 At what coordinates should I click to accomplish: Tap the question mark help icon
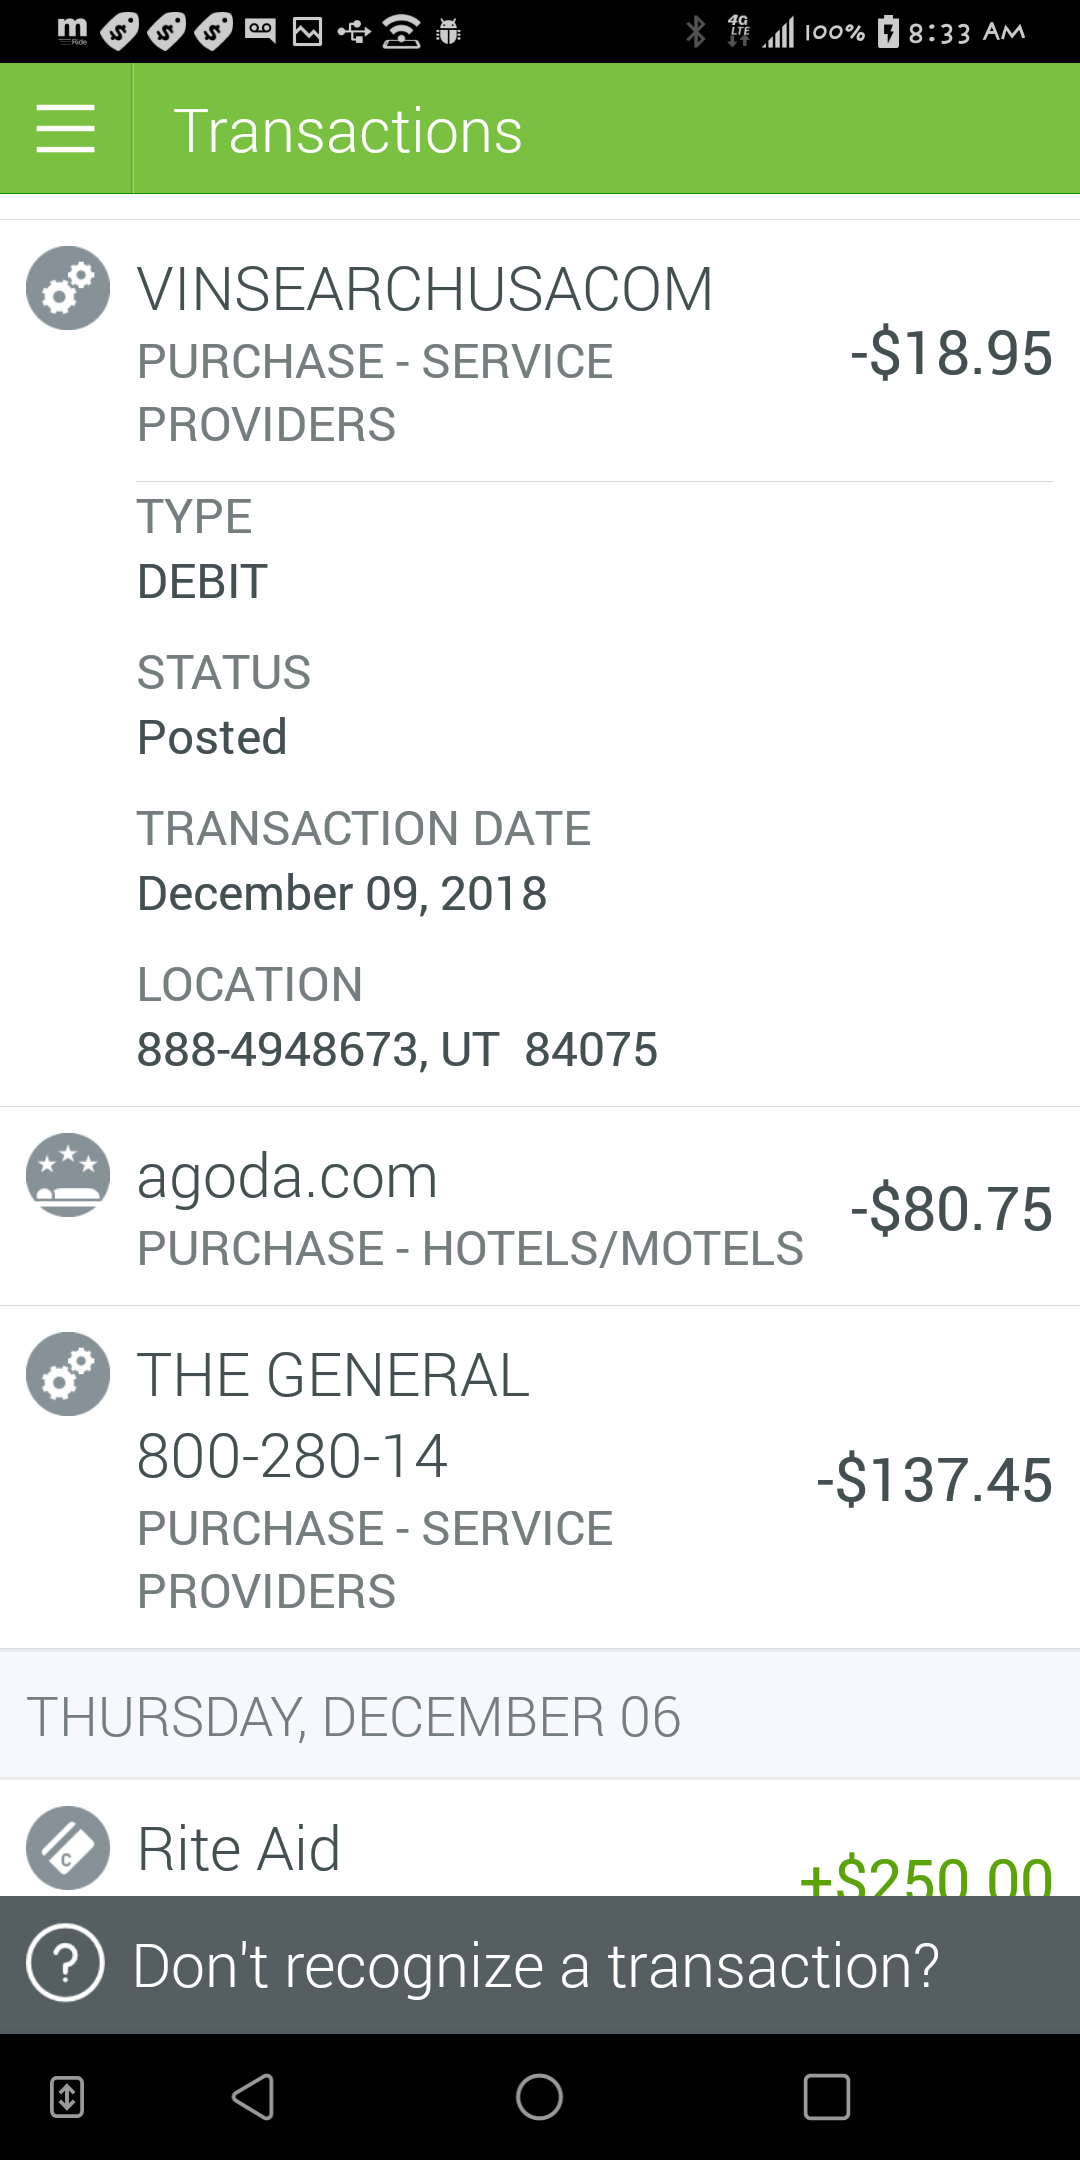pyautogui.click(x=66, y=1963)
